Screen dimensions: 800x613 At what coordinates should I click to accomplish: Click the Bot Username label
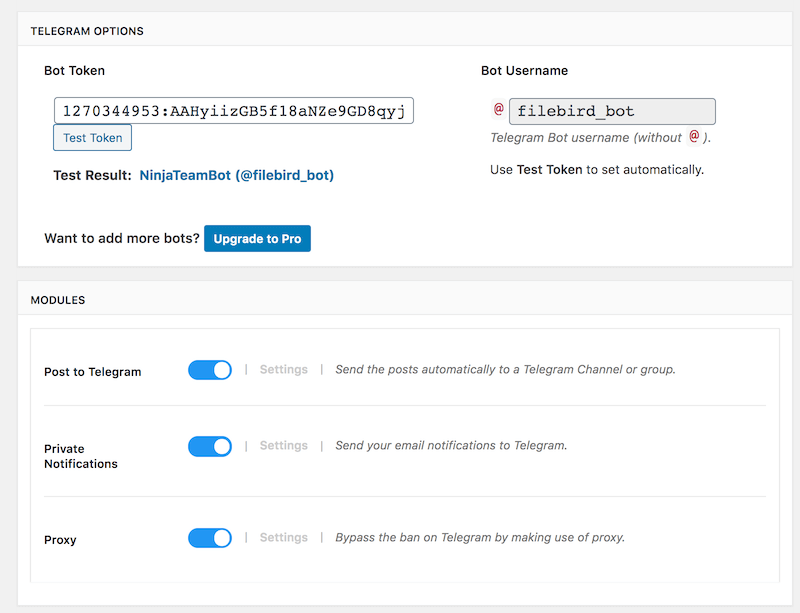point(524,70)
